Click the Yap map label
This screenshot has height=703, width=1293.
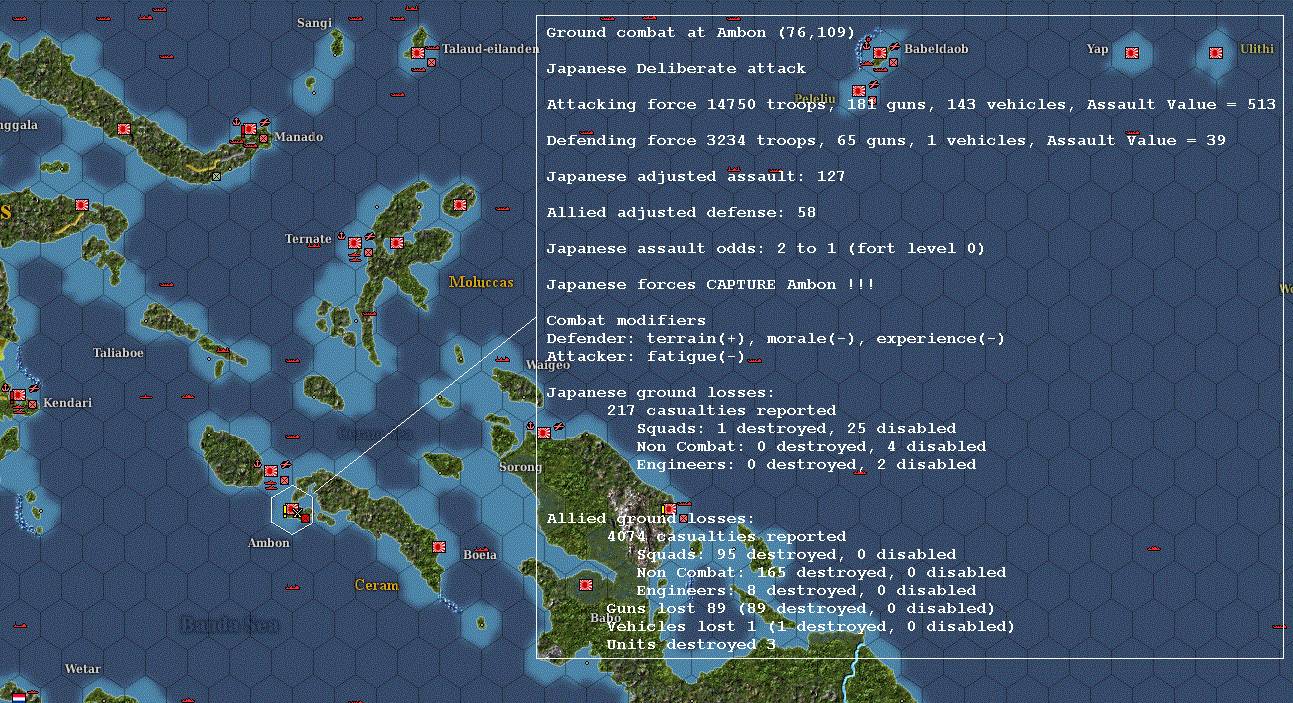coord(1098,49)
